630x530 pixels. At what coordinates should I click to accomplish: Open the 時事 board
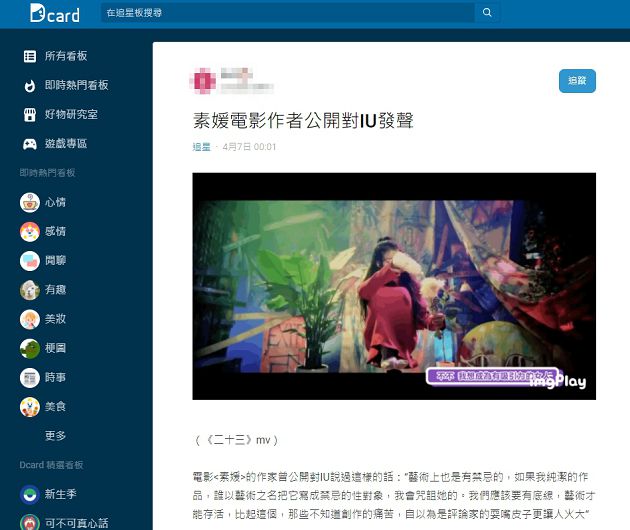coord(55,378)
